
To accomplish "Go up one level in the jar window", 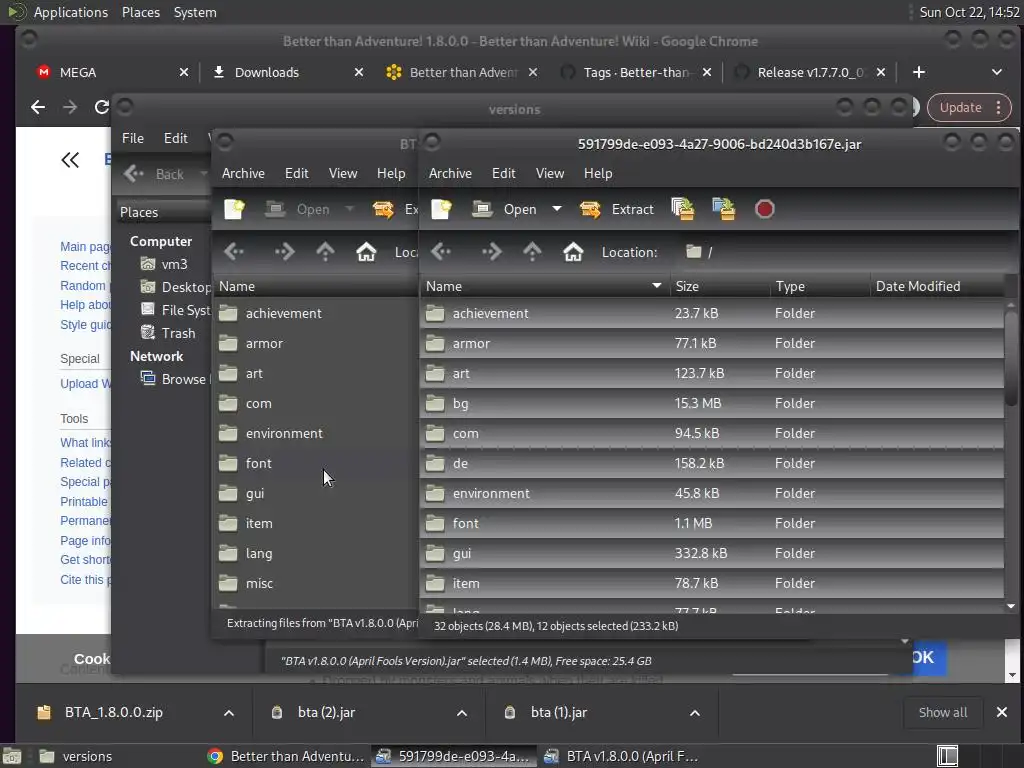I will click(x=532, y=251).
